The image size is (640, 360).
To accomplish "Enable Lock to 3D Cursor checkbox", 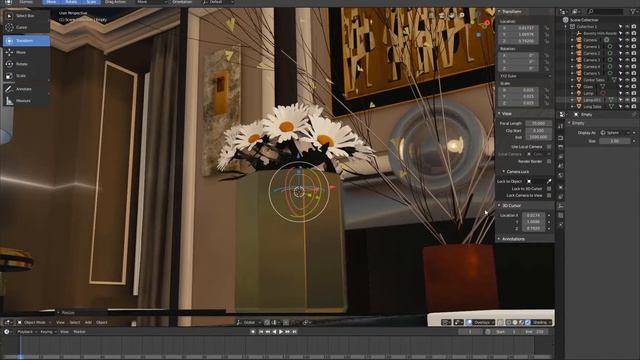I will pos(549,189).
